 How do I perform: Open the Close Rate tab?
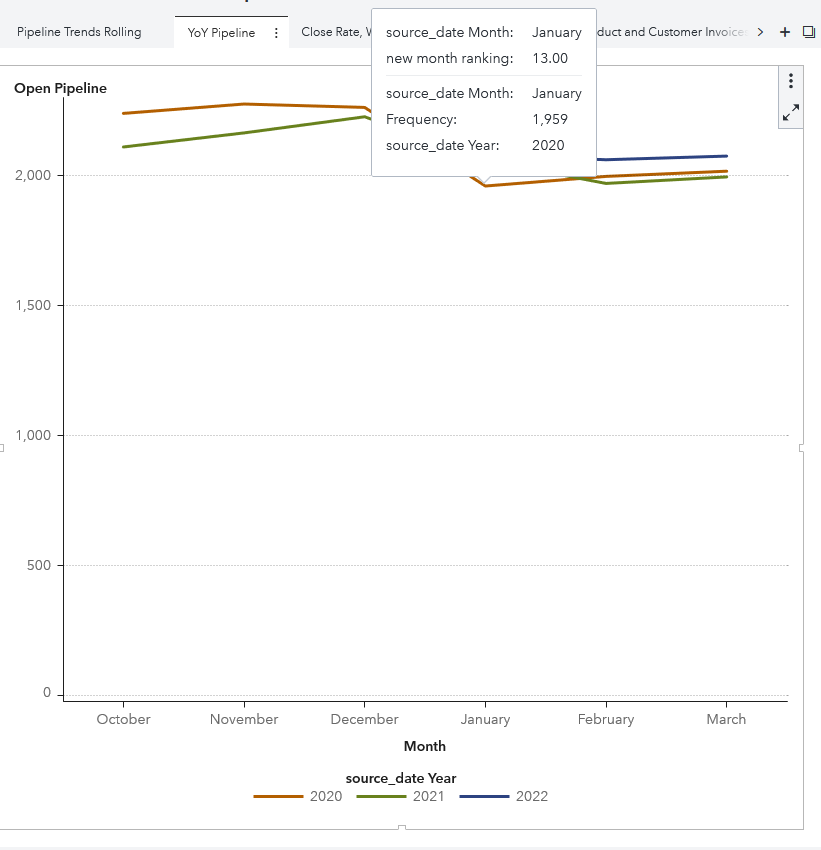pyautogui.click(x=332, y=32)
